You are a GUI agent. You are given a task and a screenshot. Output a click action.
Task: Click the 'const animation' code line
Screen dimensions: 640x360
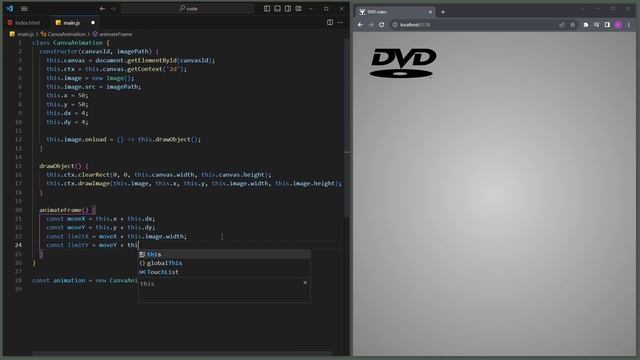pos(85,280)
